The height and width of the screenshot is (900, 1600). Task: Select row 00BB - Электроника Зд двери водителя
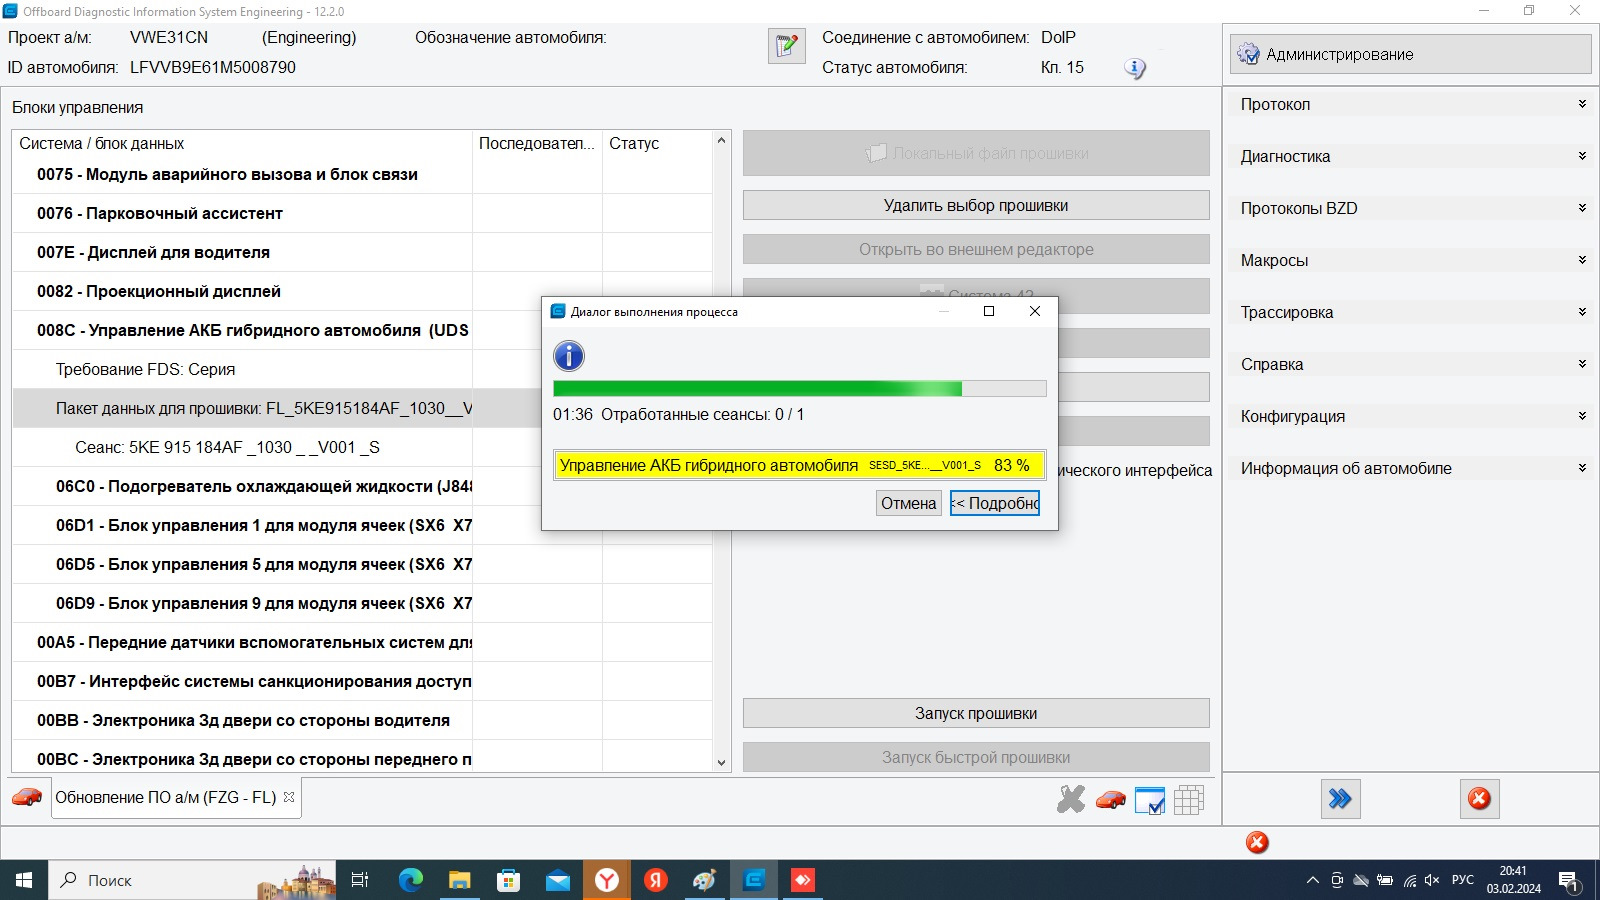(x=362, y=720)
